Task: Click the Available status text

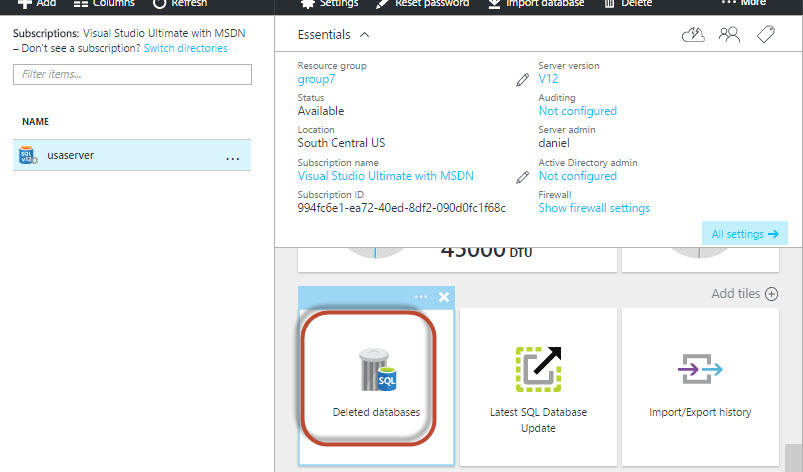Action: click(321, 111)
